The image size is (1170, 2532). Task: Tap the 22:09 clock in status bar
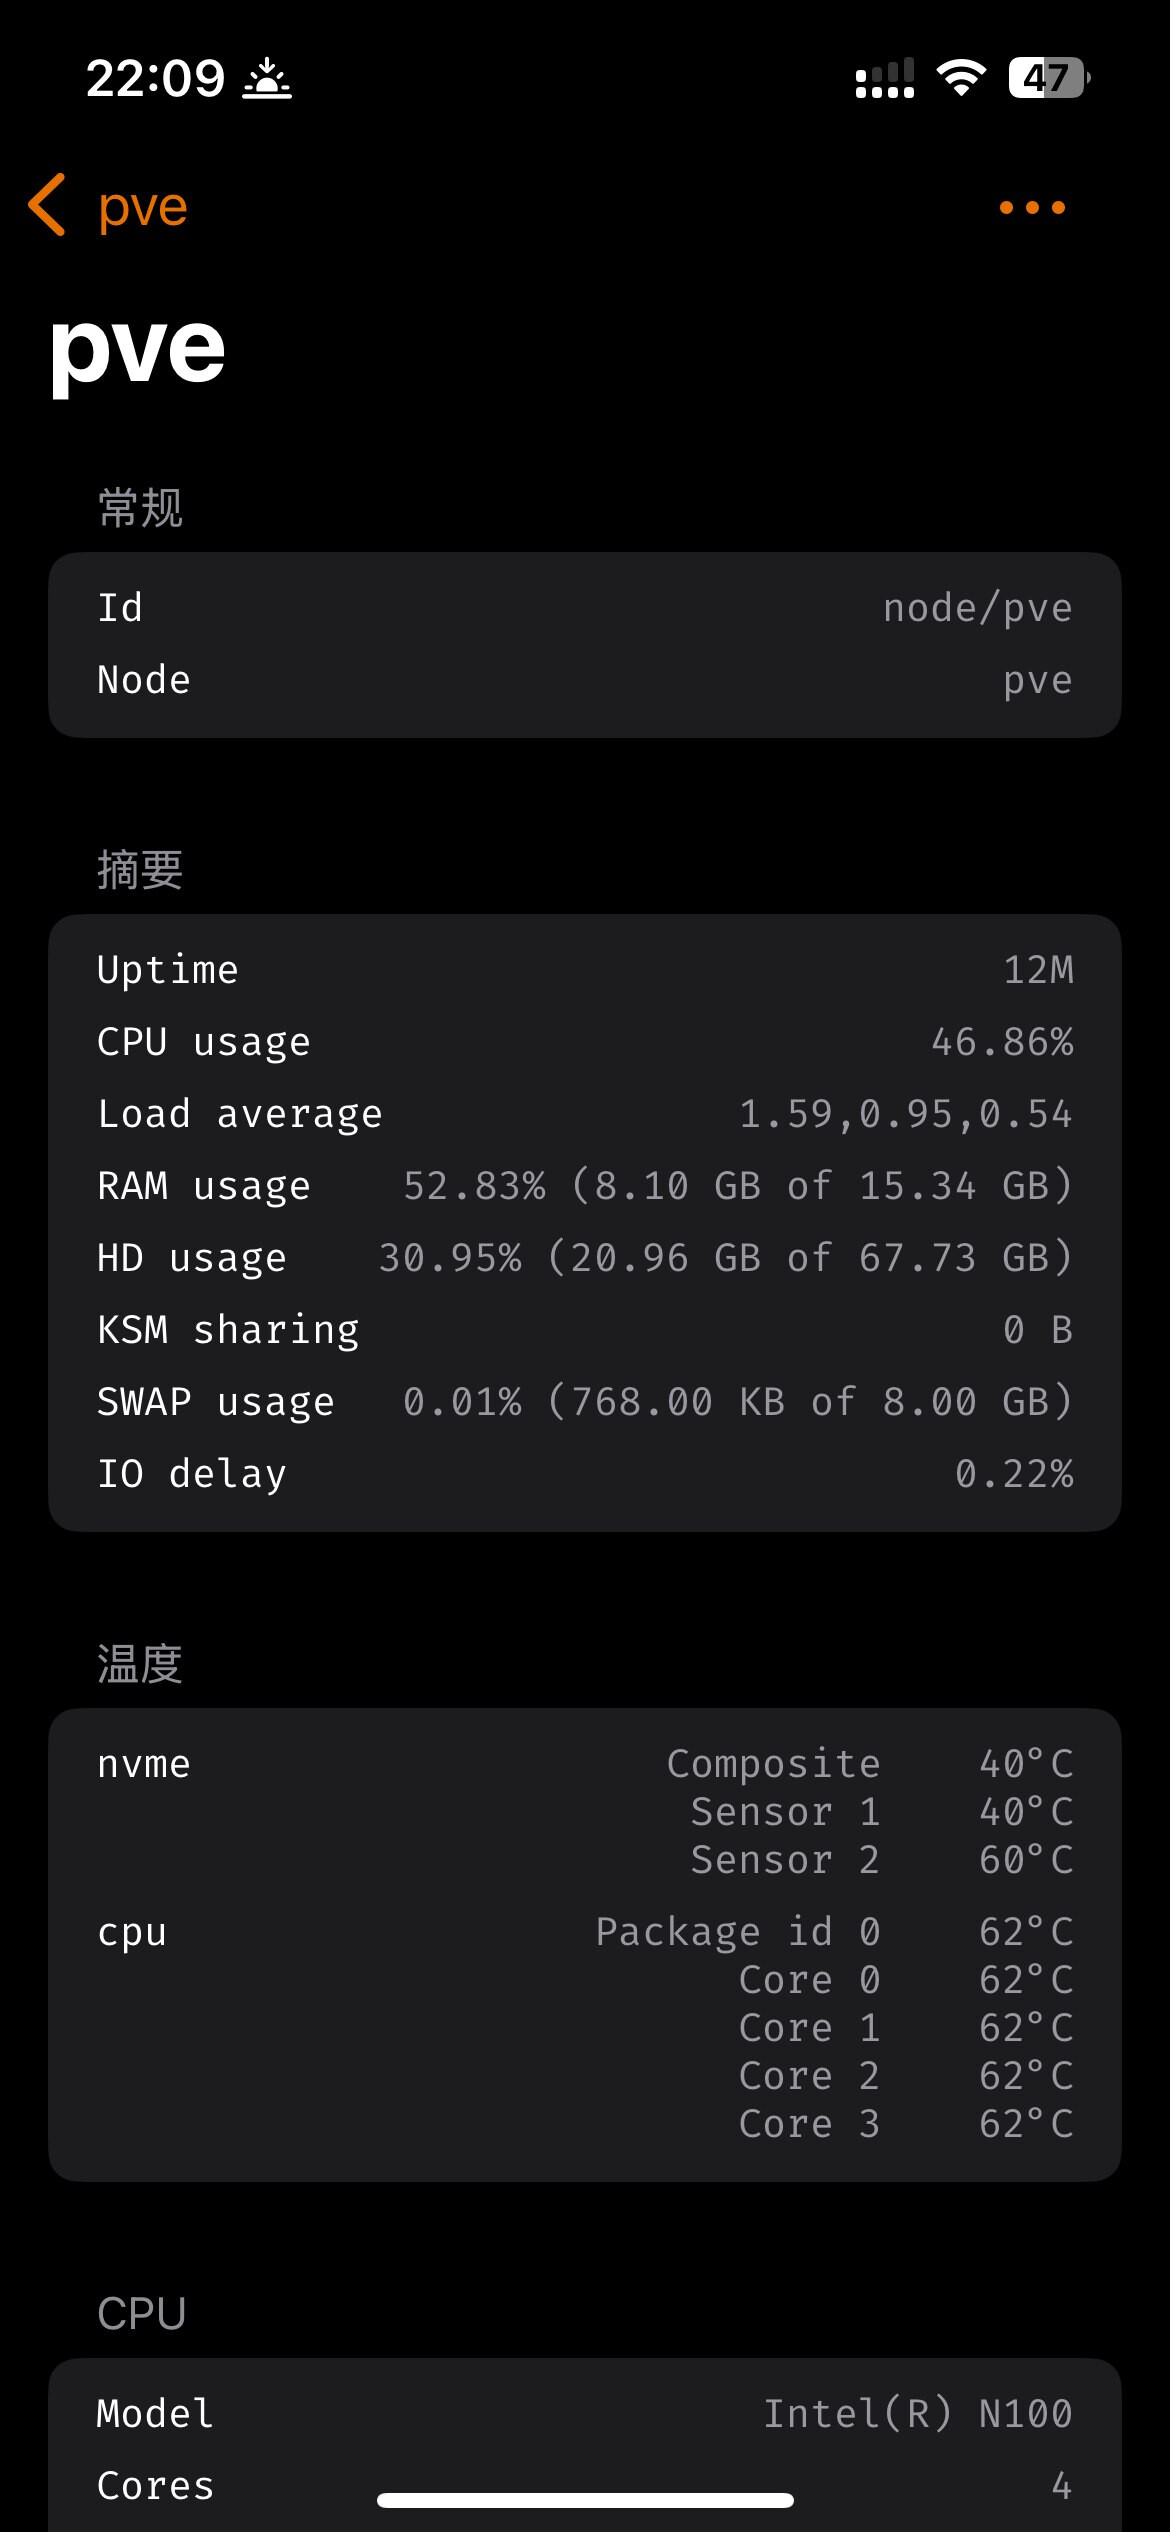pyautogui.click(x=156, y=78)
